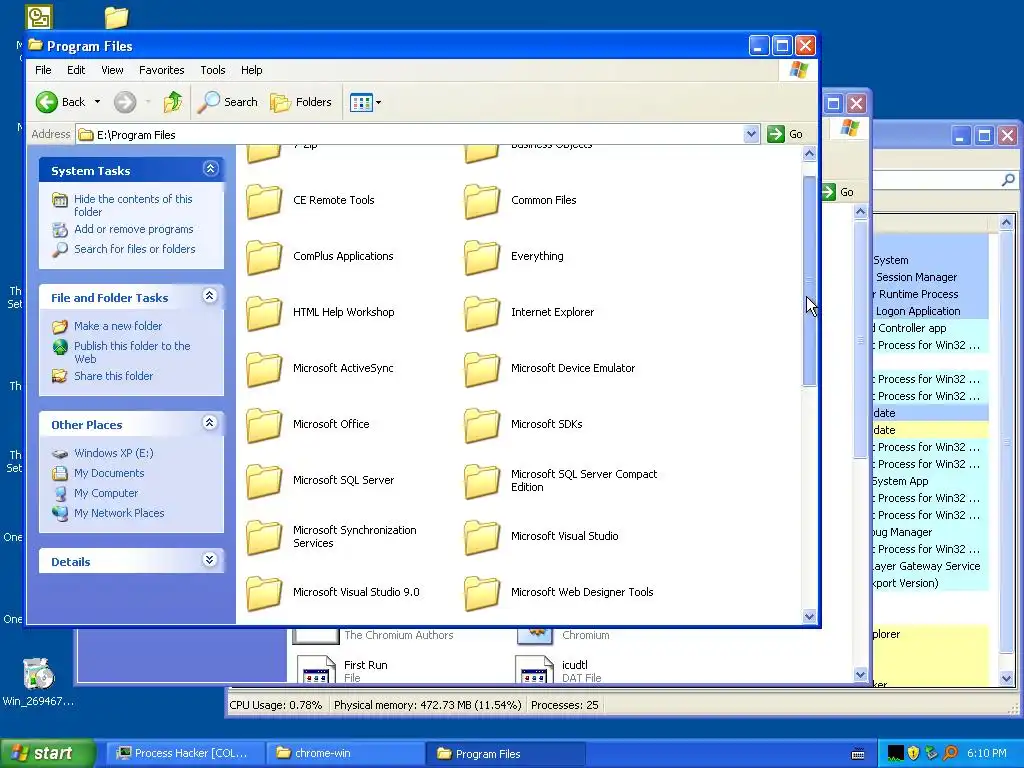Open the Views dropdown arrow
This screenshot has width=1024, height=768.
click(x=378, y=103)
